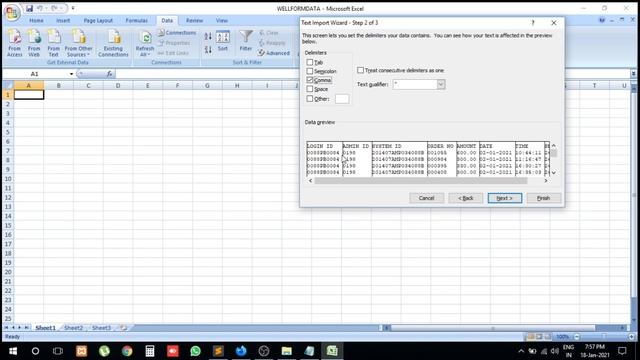Viewport: 640px width, 360px height.
Task: Click the wizard help question mark
Action: point(533,23)
